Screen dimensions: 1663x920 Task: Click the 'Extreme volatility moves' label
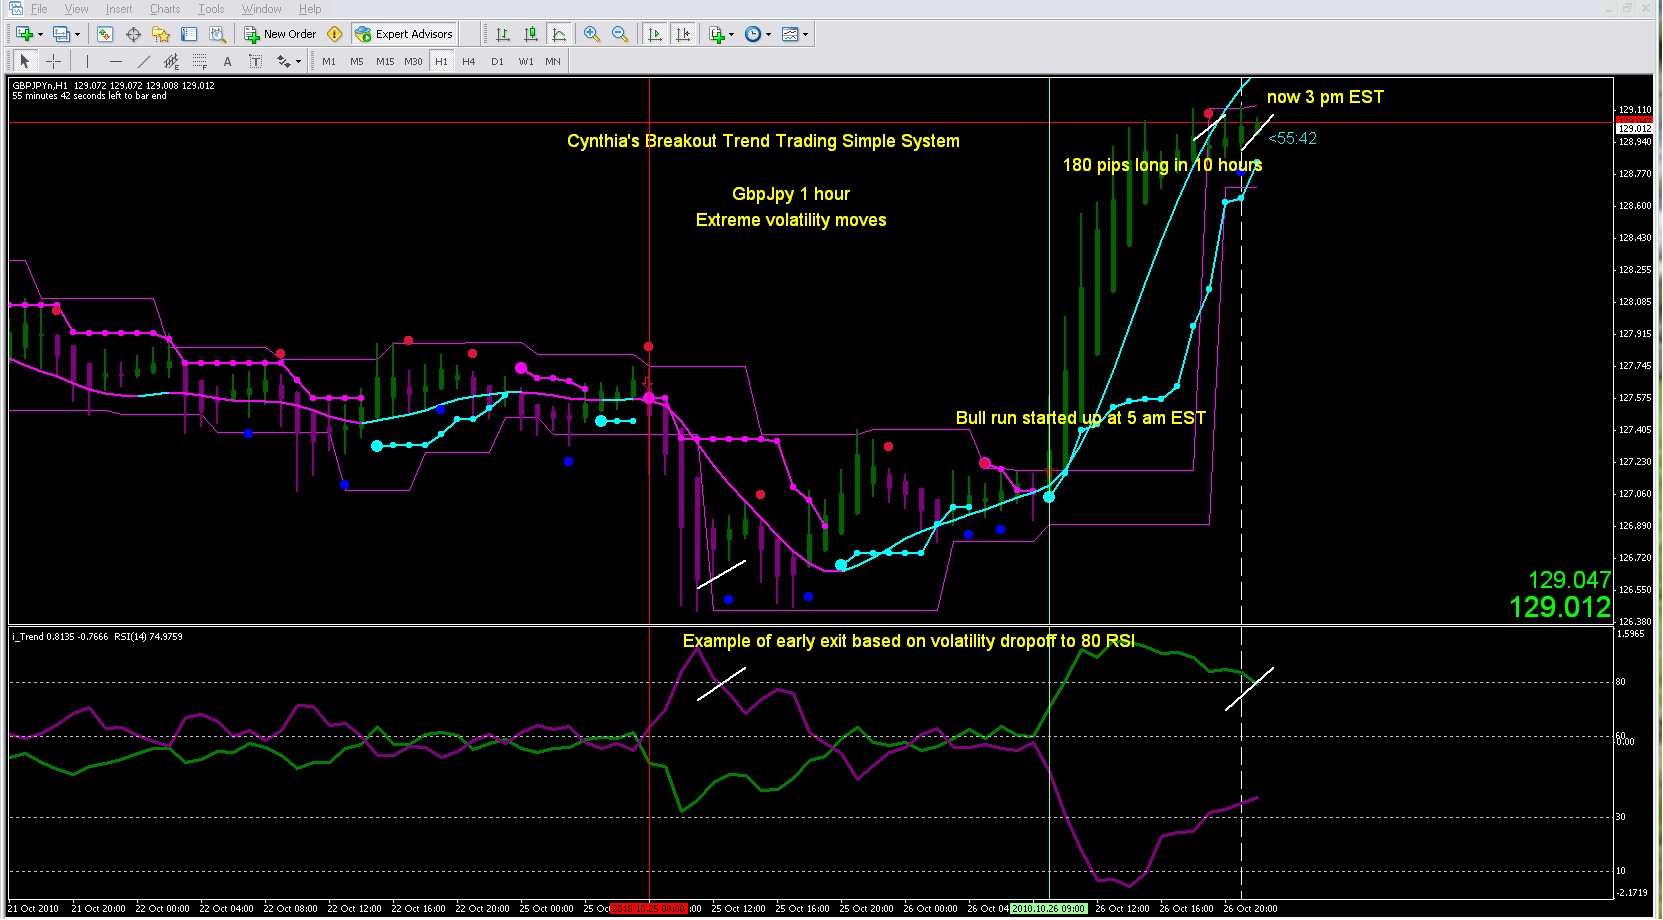pos(791,220)
